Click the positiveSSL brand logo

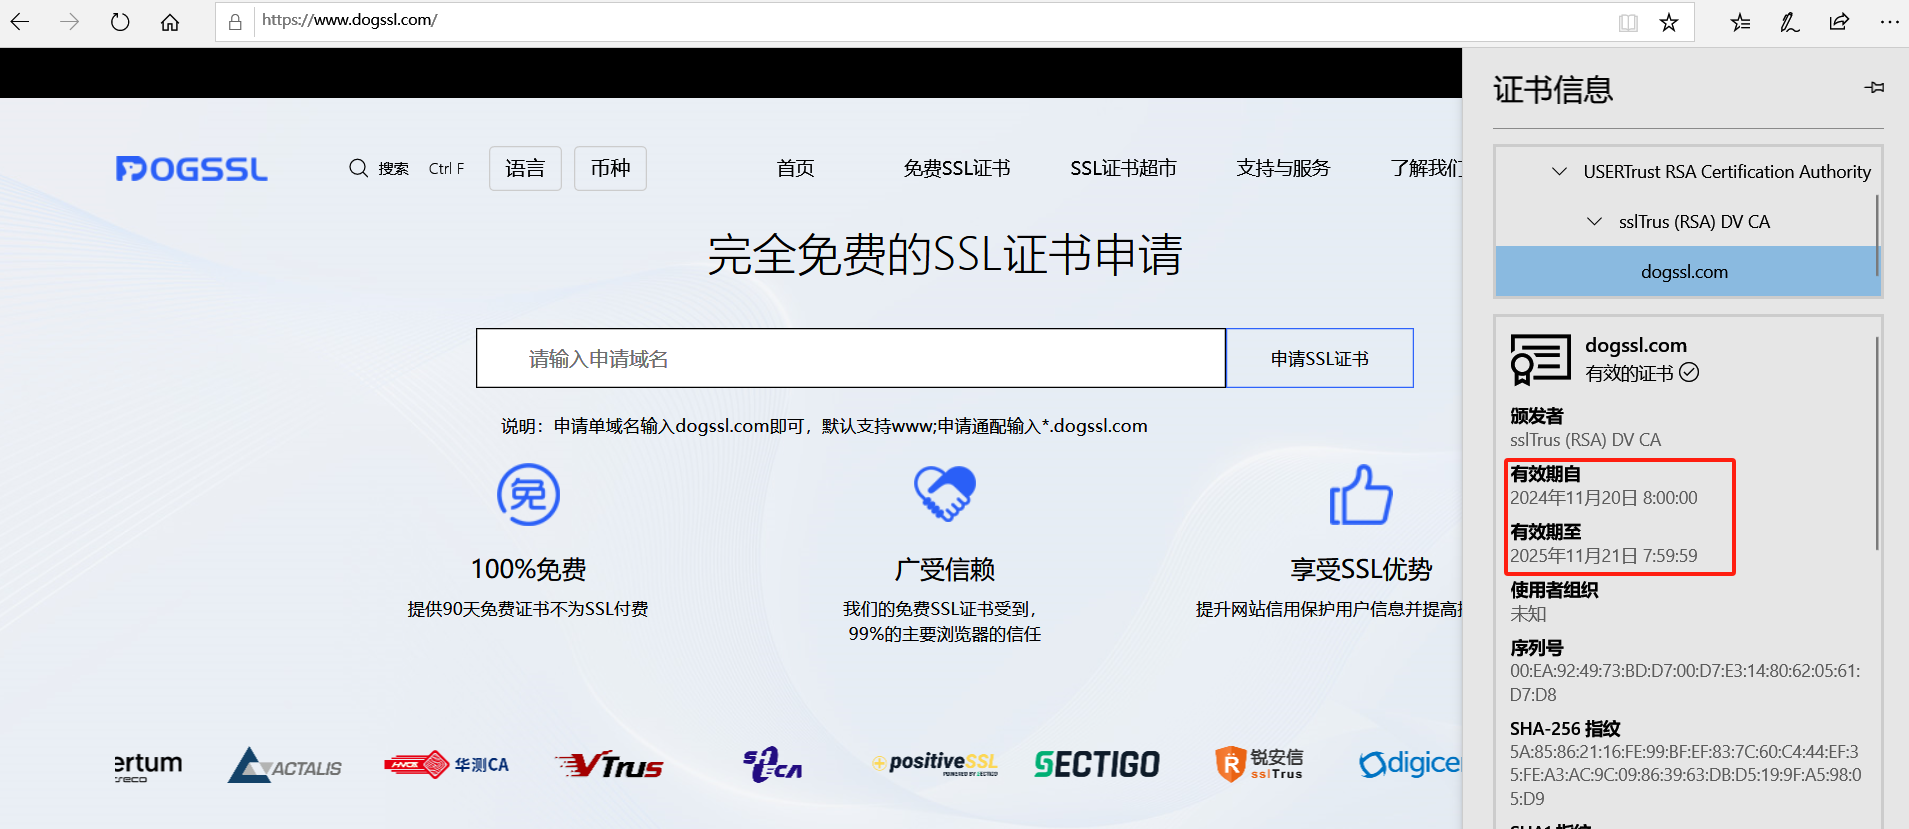pos(935,764)
